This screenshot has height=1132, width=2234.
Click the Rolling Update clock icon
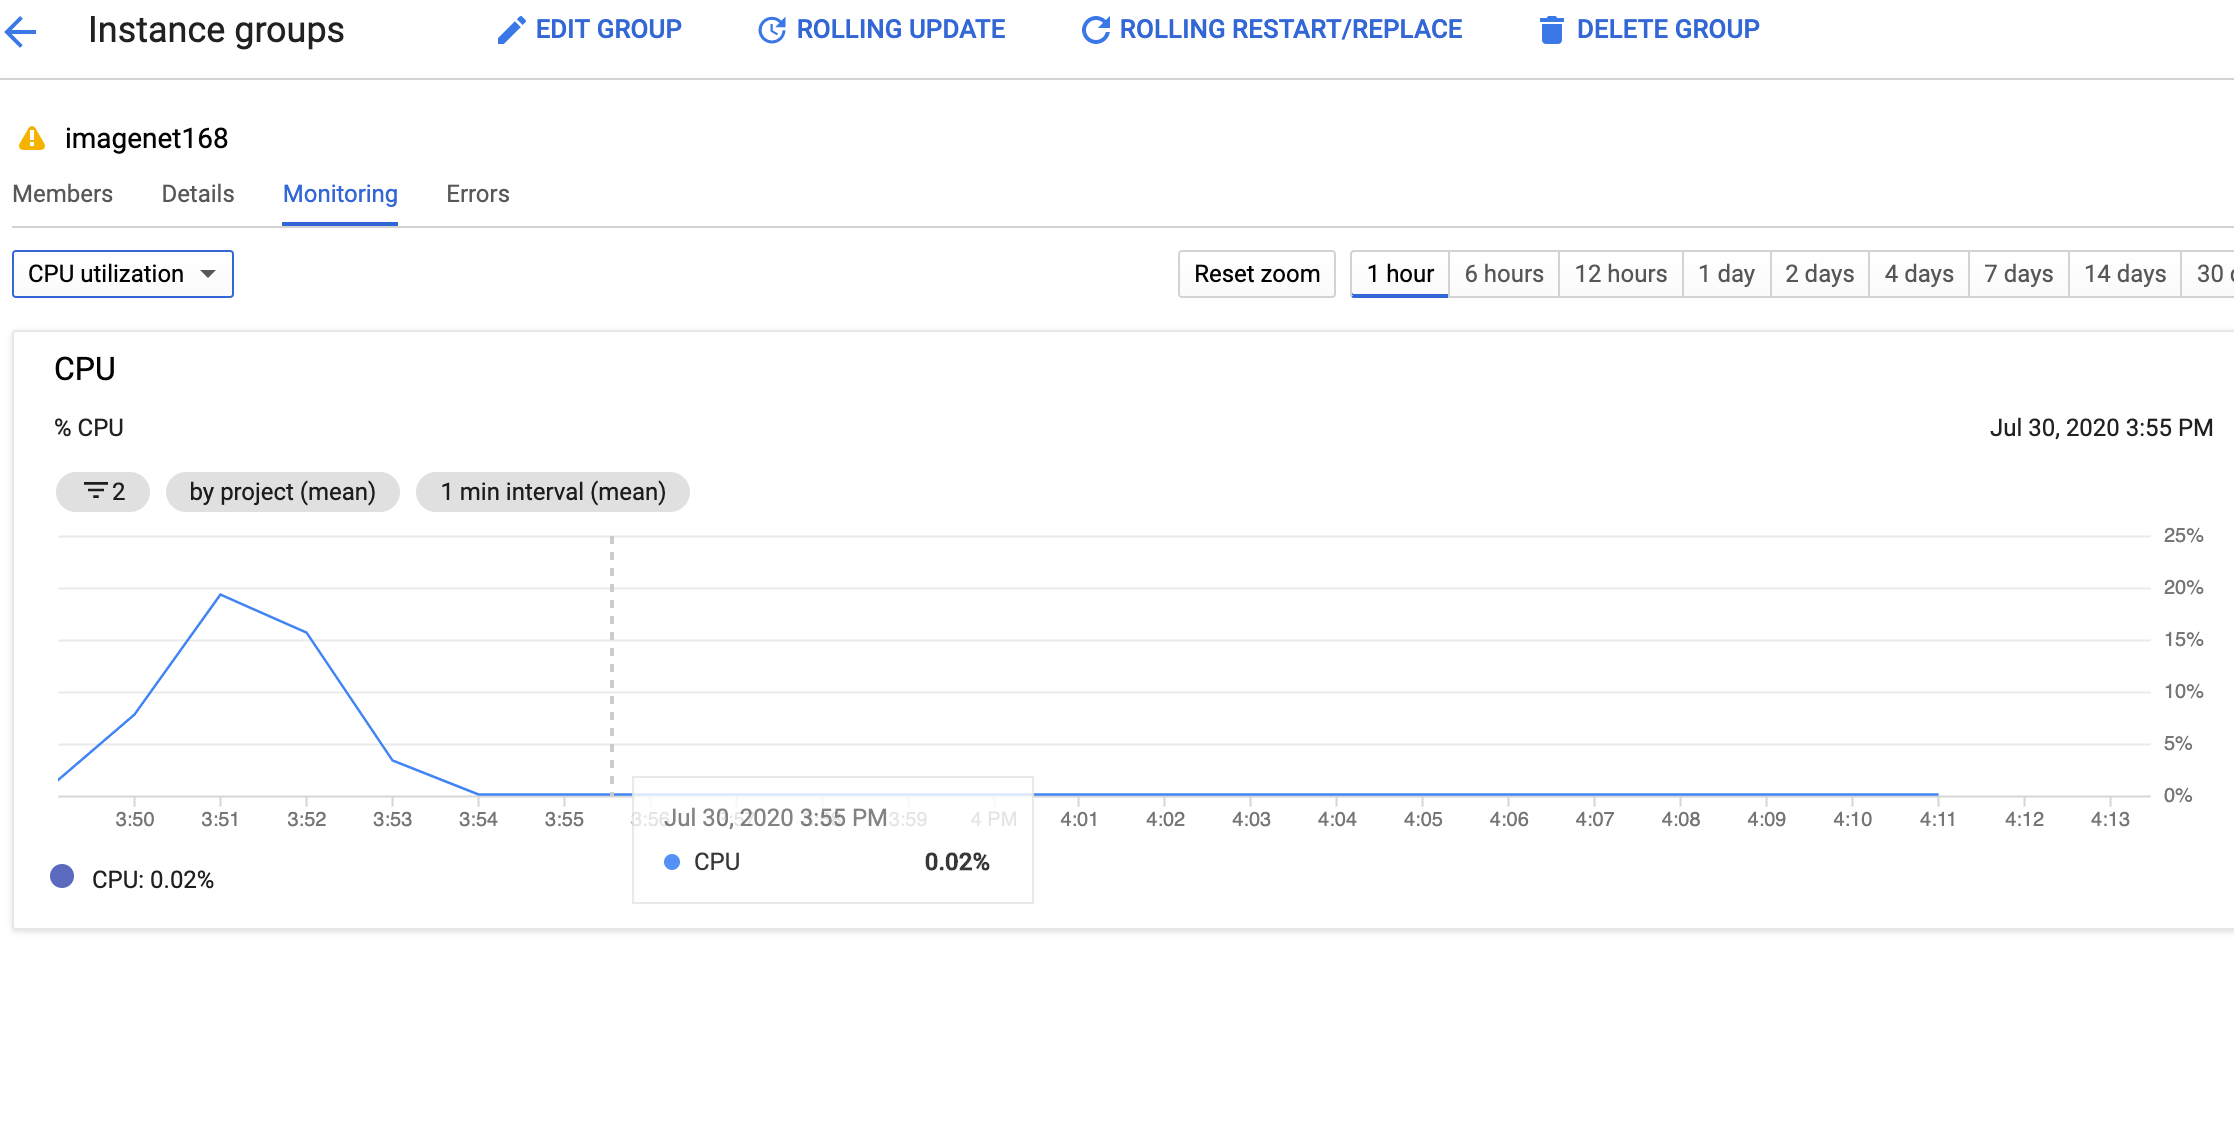(771, 30)
